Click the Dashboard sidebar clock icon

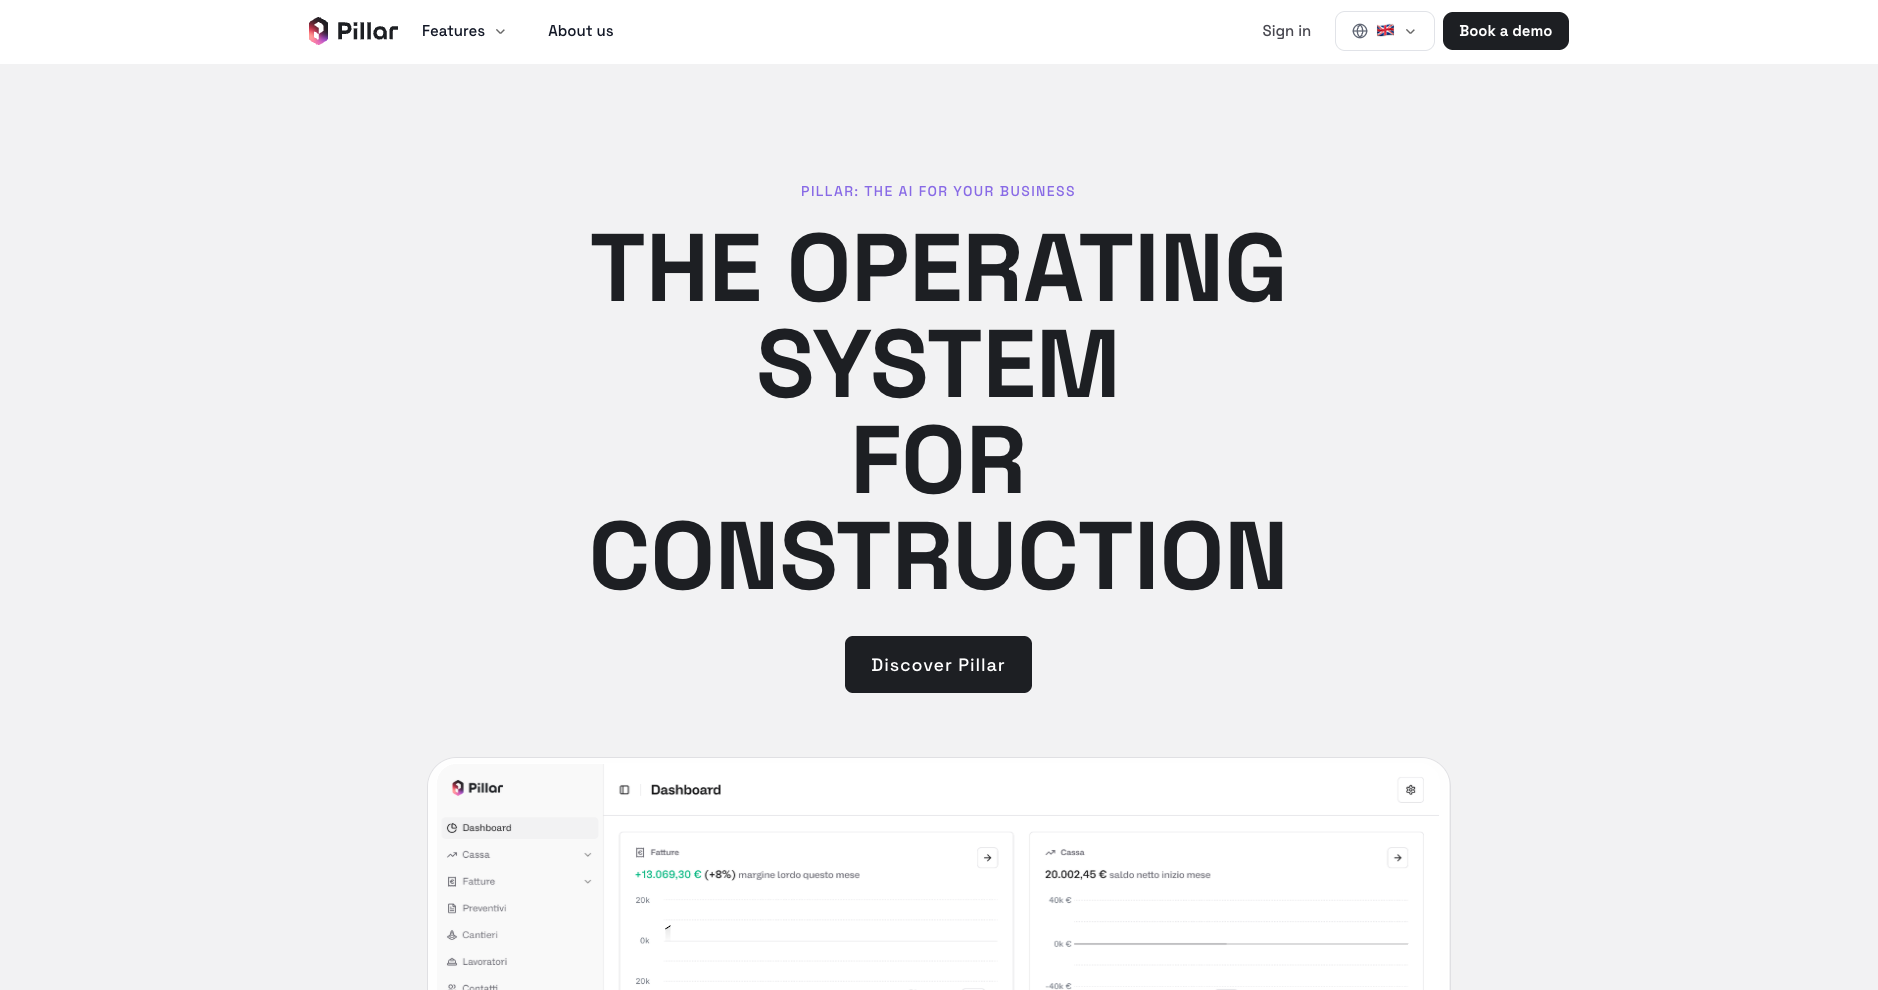[x=452, y=828]
